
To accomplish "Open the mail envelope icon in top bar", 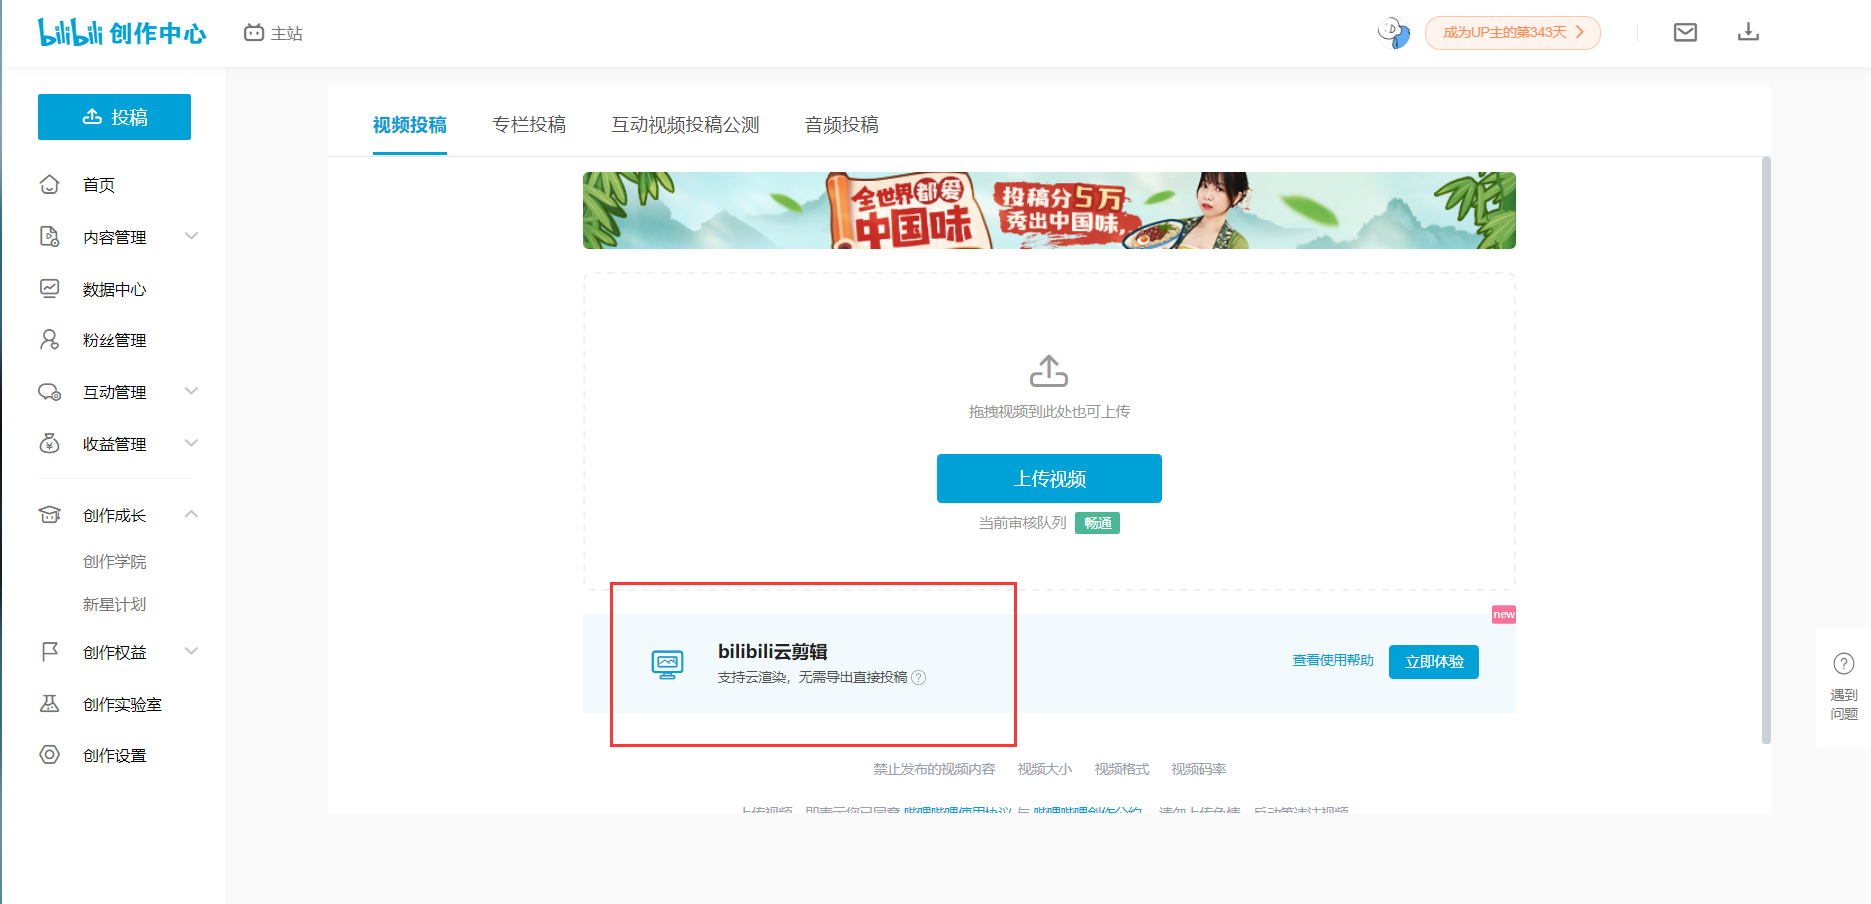I will (x=1685, y=31).
